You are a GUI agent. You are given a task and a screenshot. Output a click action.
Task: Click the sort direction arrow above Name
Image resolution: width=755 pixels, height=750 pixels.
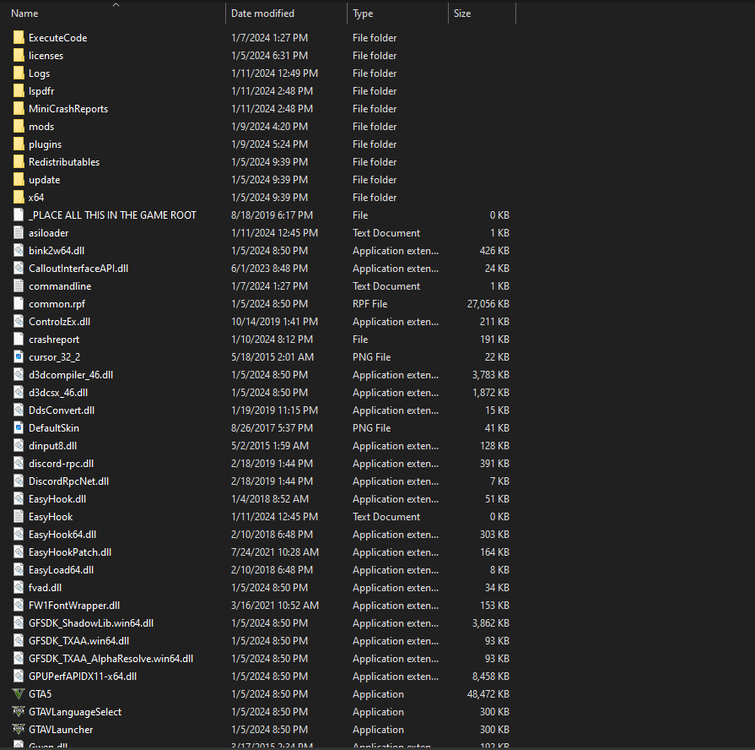coord(116,5)
